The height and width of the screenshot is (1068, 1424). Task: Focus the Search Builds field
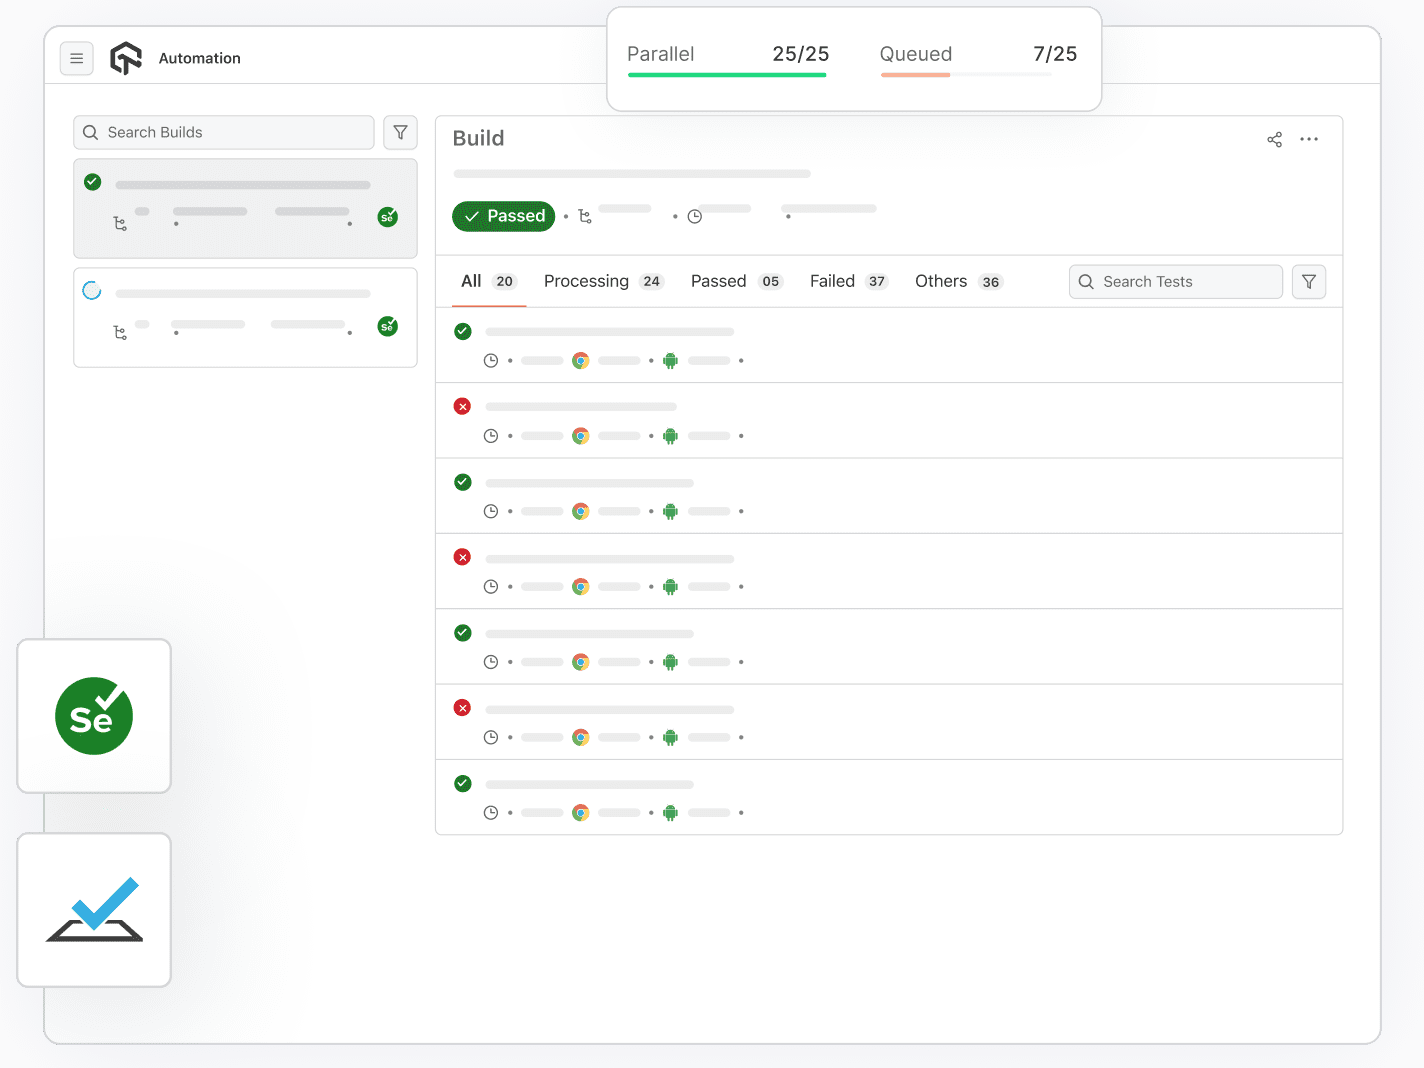coord(224,132)
